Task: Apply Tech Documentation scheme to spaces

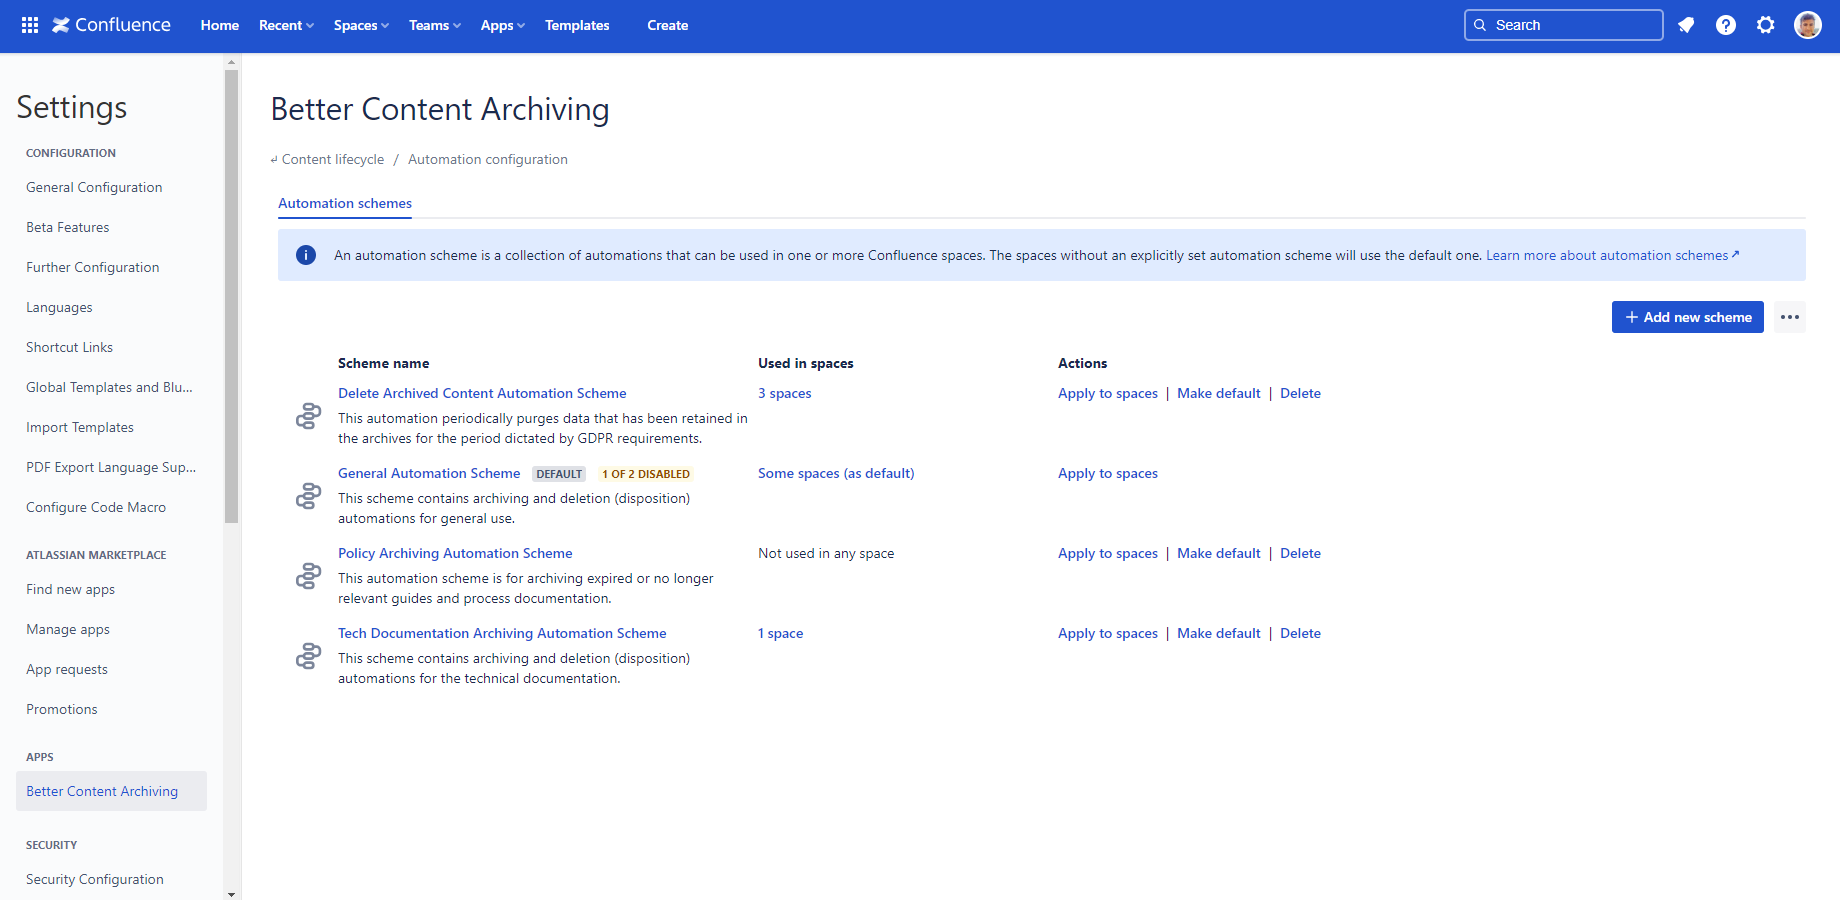Action: click(x=1108, y=633)
